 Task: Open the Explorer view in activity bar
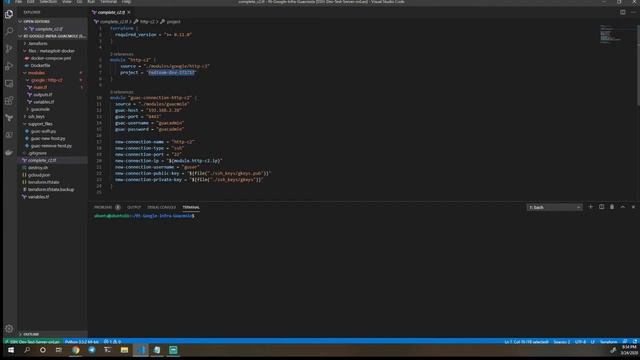pos(9,14)
